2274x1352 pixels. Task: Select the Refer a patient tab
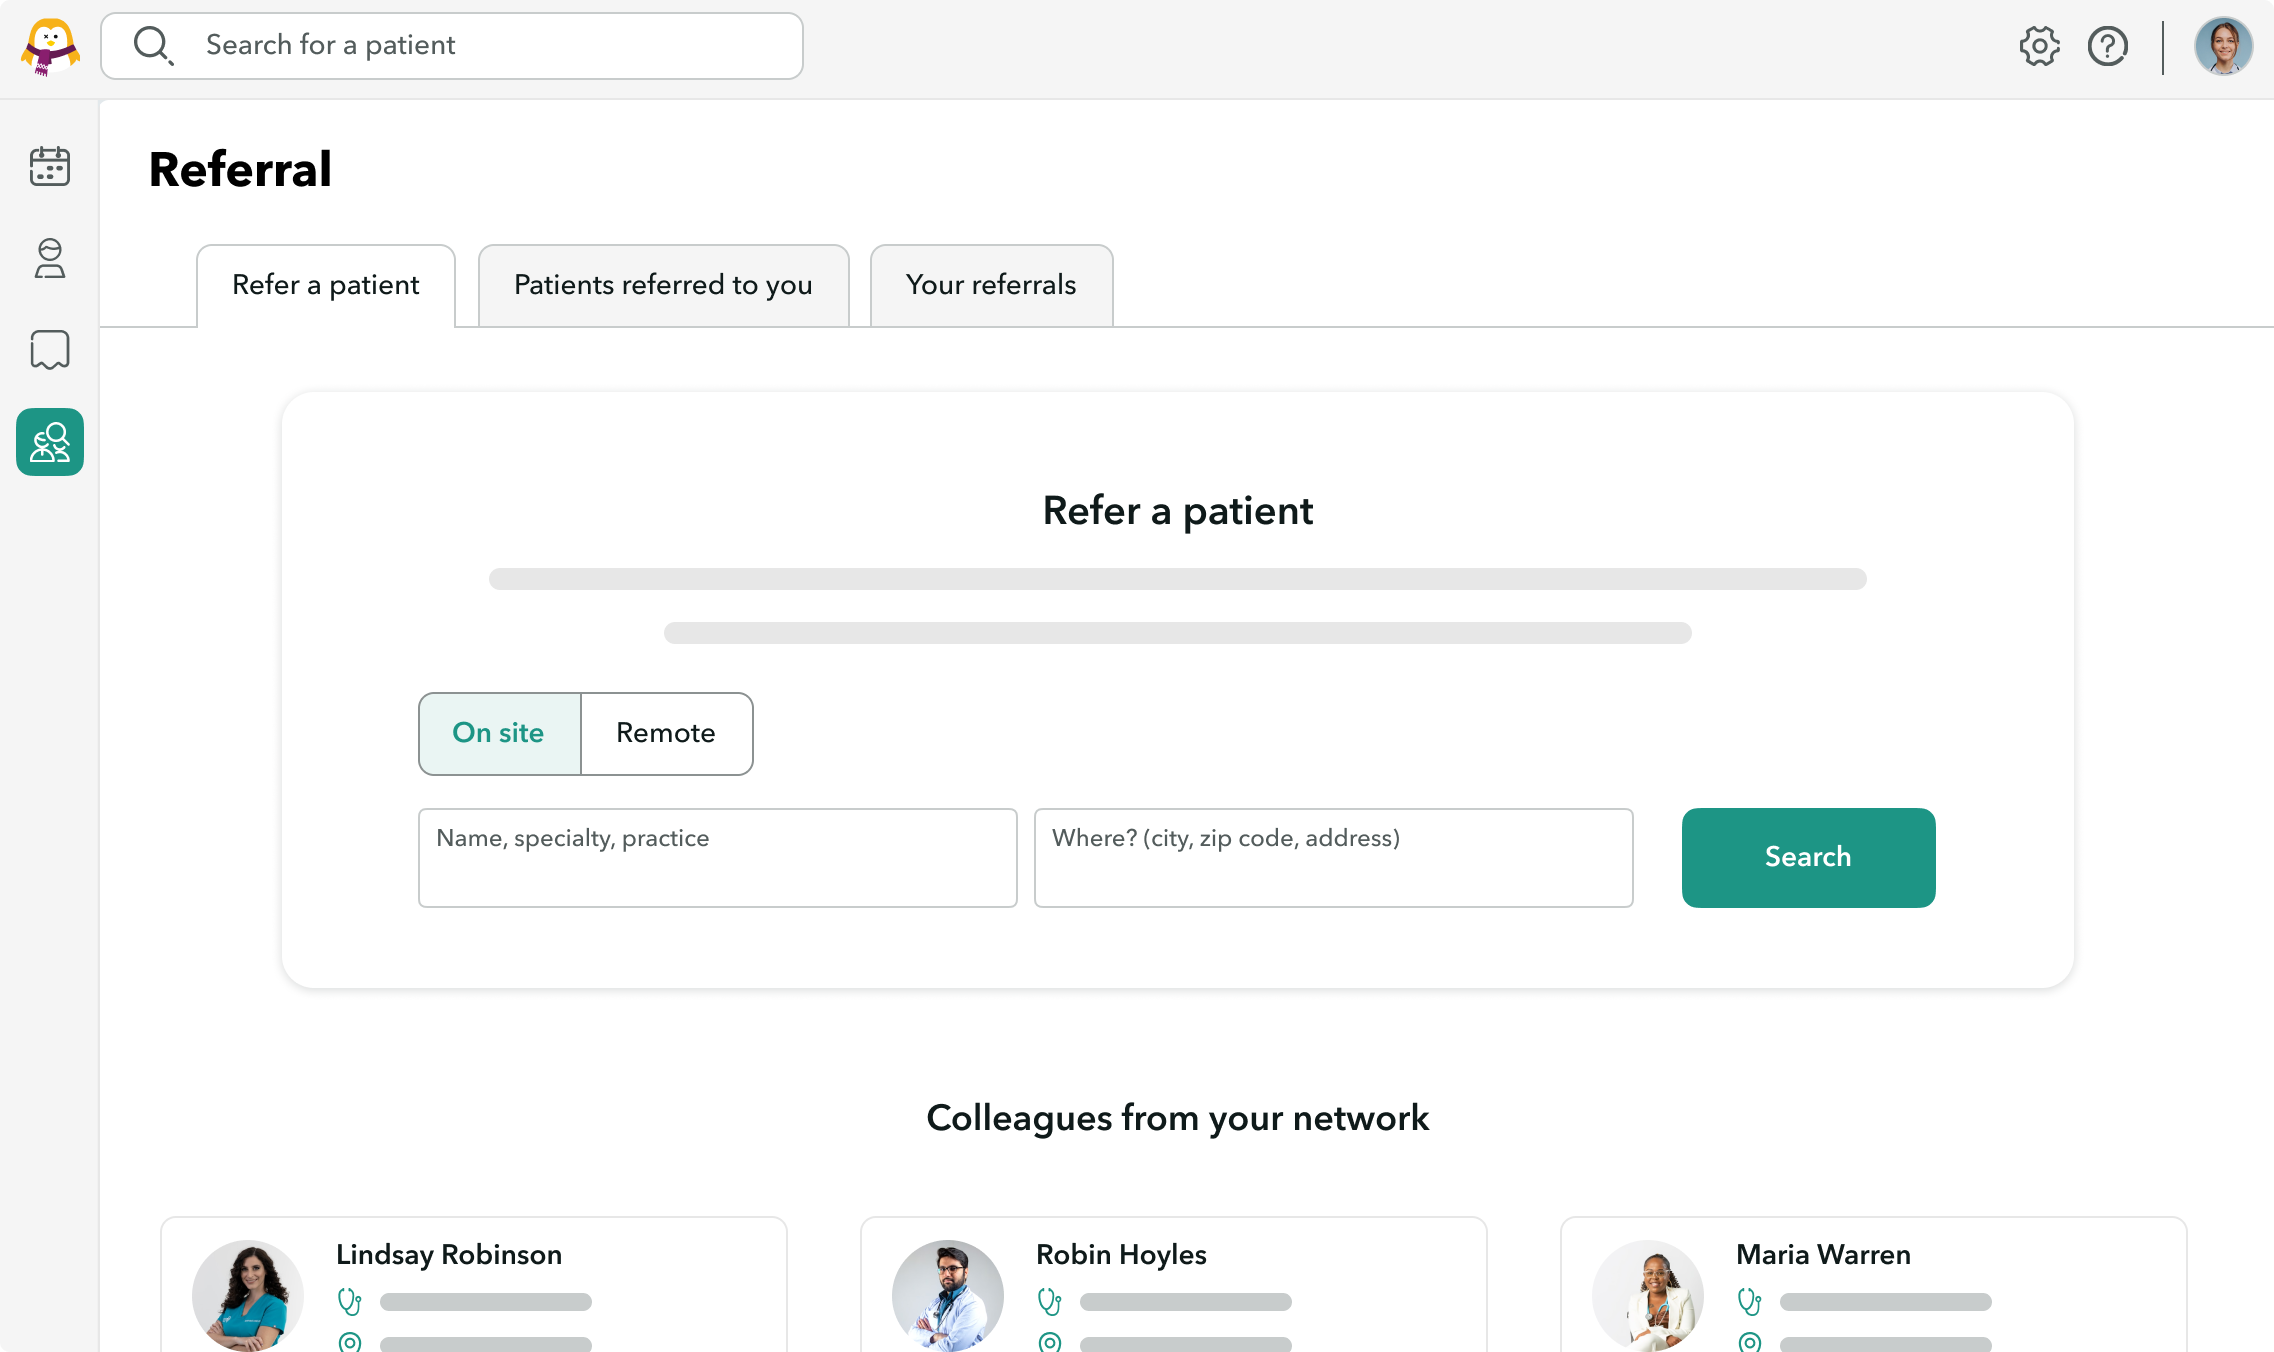[x=325, y=285]
